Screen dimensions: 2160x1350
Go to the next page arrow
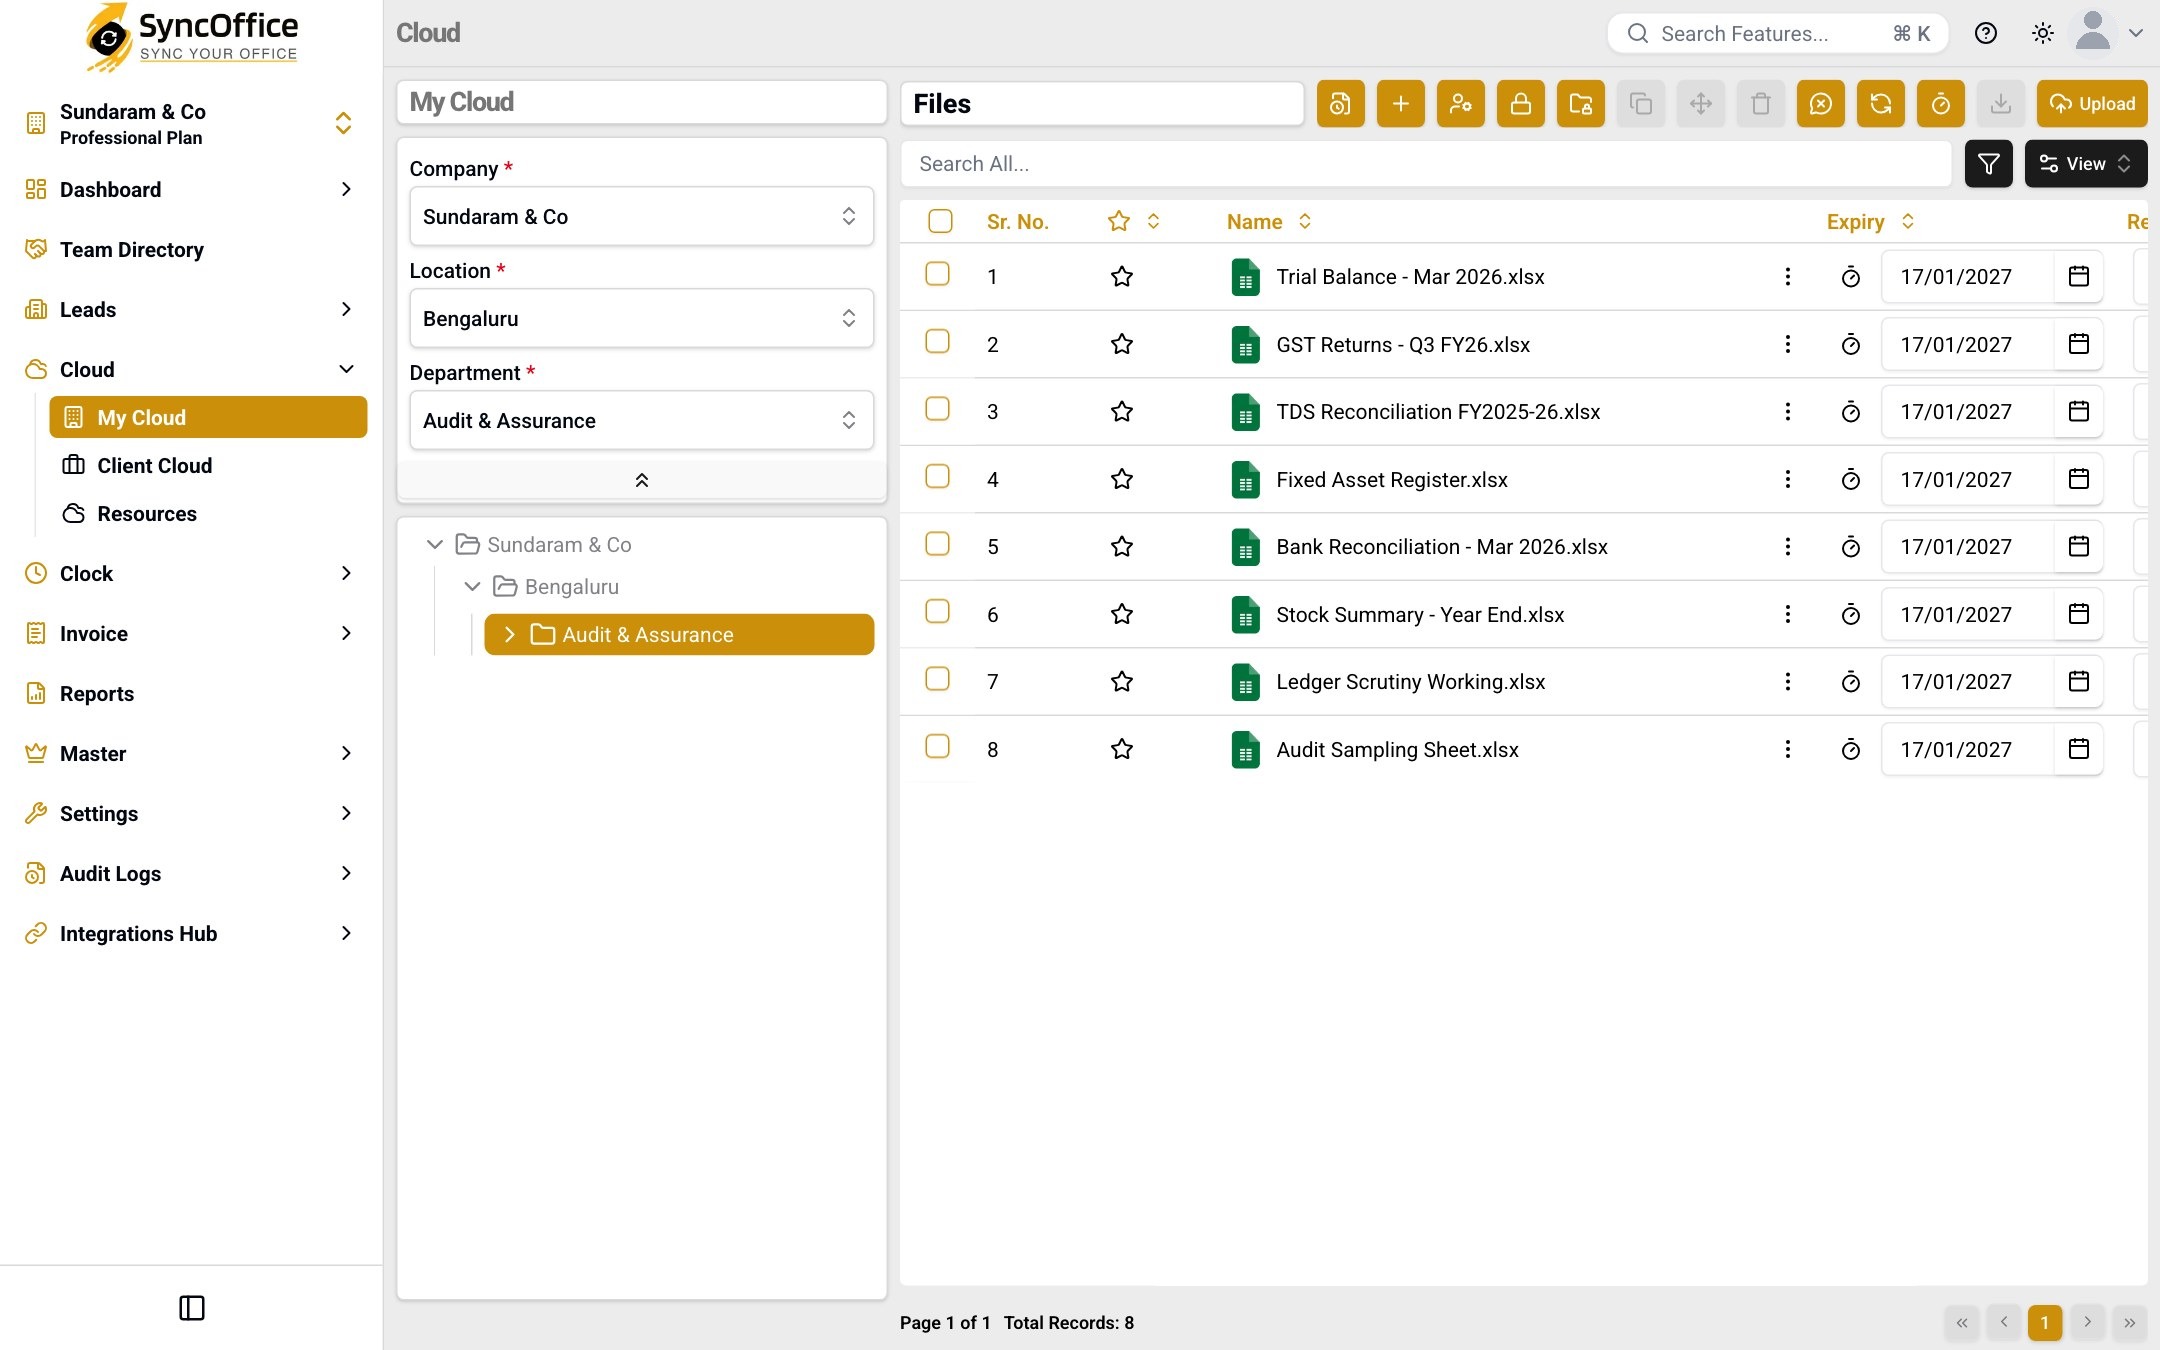point(2087,1322)
